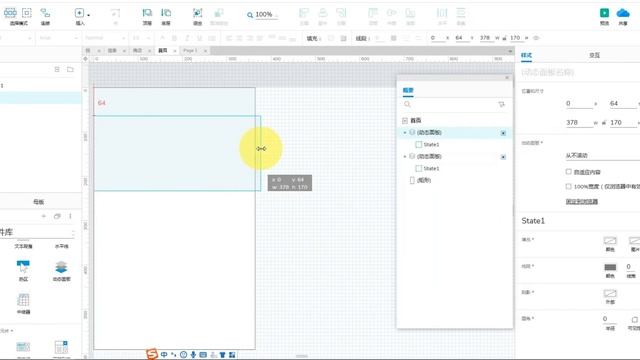The height and width of the screenshot is (360, 640).
Task: Click the Align Right icon
Action: click(341, 13)
